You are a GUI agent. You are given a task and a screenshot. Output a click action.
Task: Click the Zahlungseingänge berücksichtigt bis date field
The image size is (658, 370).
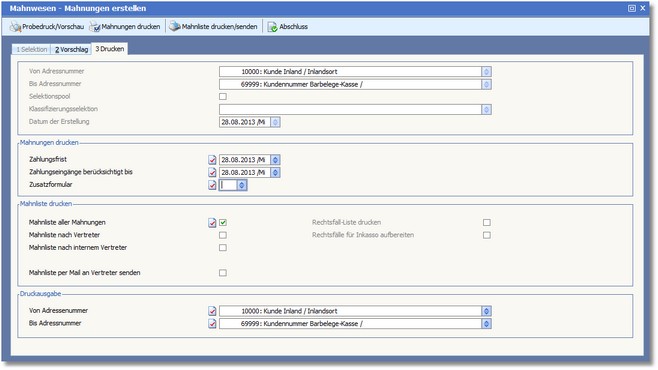[245, 172]
